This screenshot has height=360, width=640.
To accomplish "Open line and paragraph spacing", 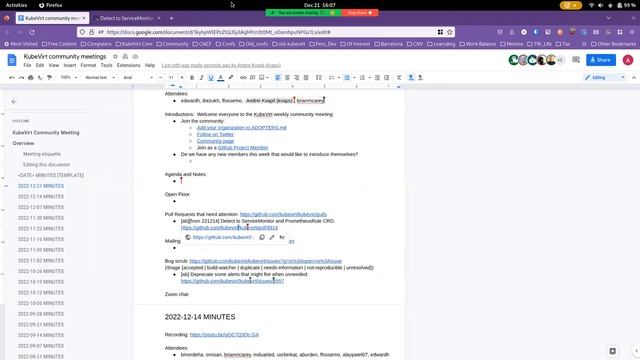I will tap(319, 78).
